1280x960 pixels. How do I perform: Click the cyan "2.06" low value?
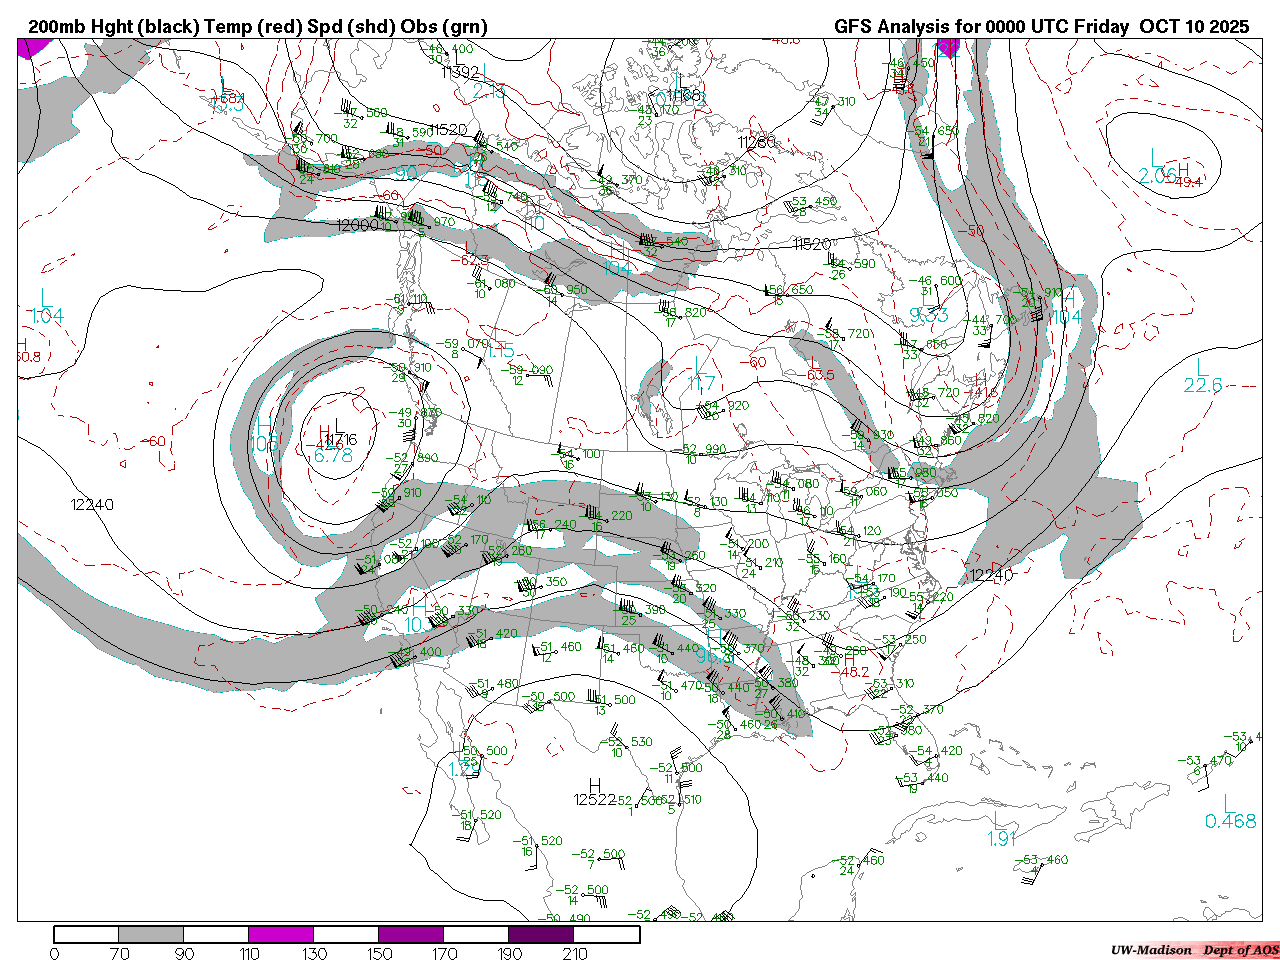(x=1157, y=176)
